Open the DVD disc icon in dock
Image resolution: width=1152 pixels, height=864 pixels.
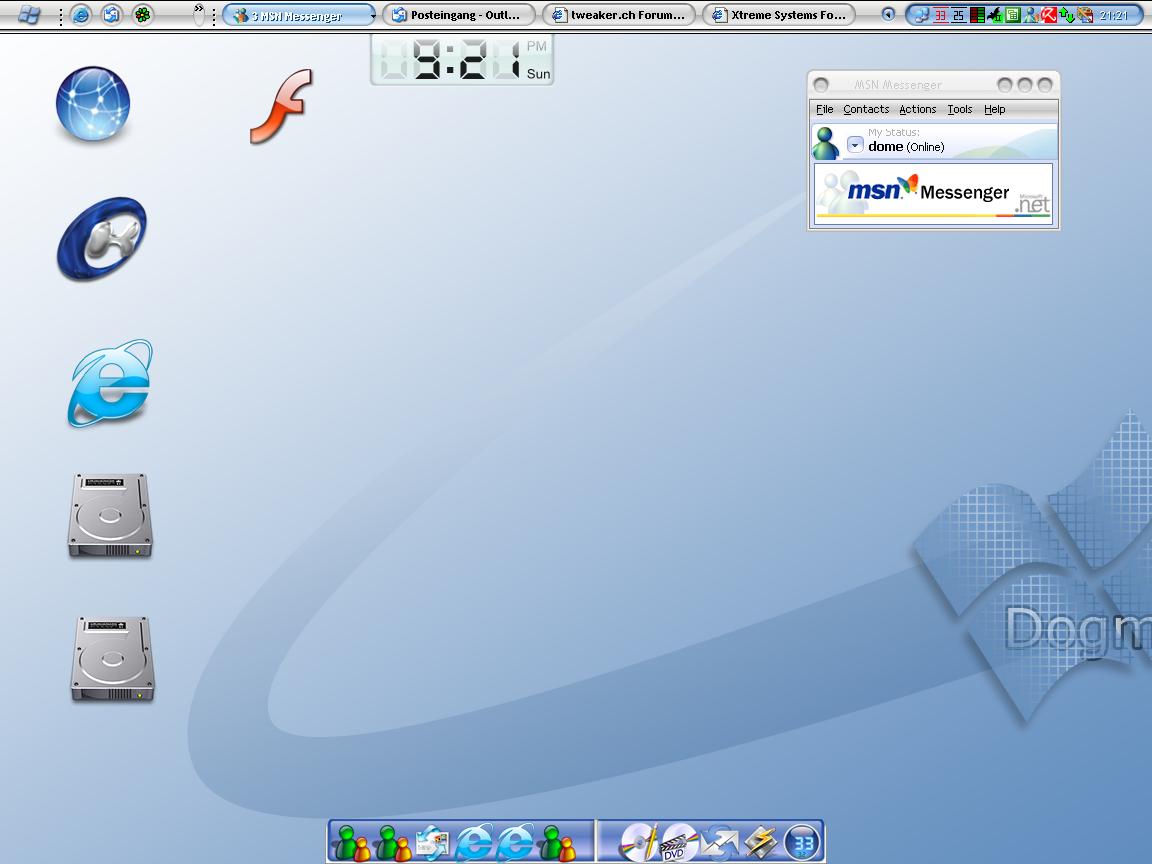[x=679, y=843]
